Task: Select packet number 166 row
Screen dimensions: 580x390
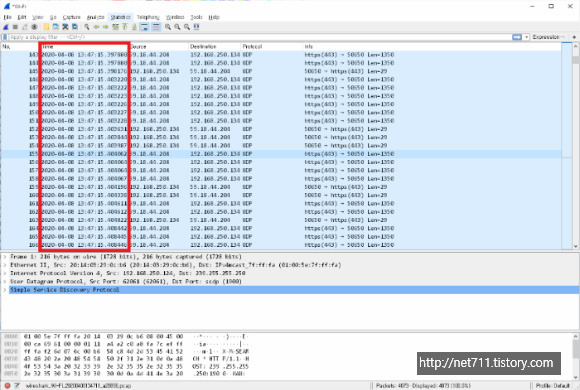Action: point(281,245)
